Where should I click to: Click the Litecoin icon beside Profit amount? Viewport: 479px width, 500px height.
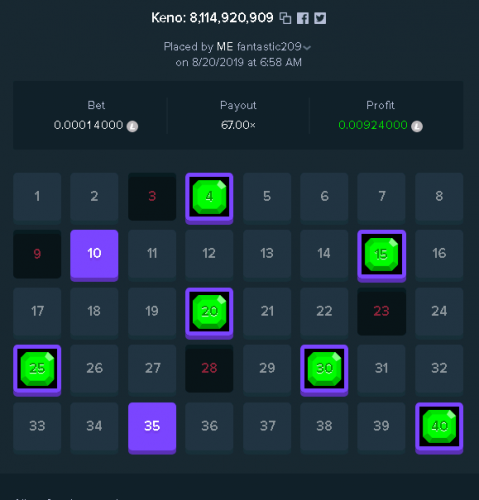pyautogui.click(x=417, y=126)
